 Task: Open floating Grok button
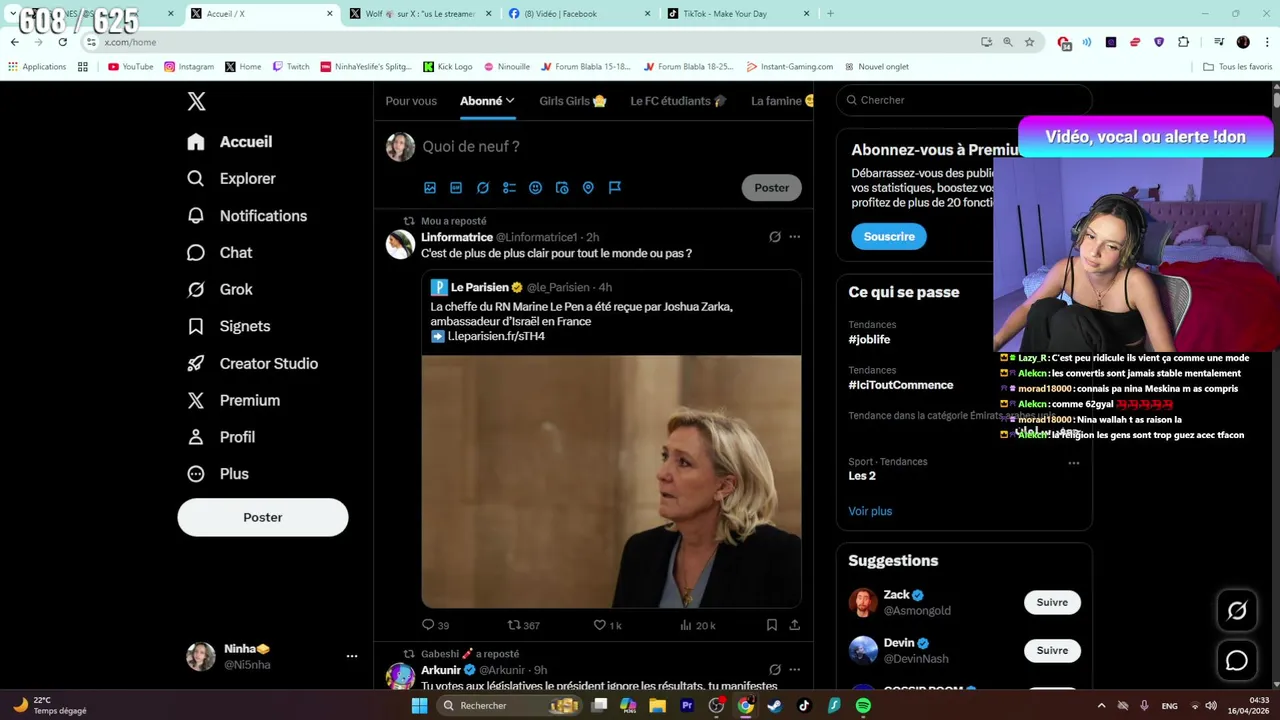coord(1237,611)
